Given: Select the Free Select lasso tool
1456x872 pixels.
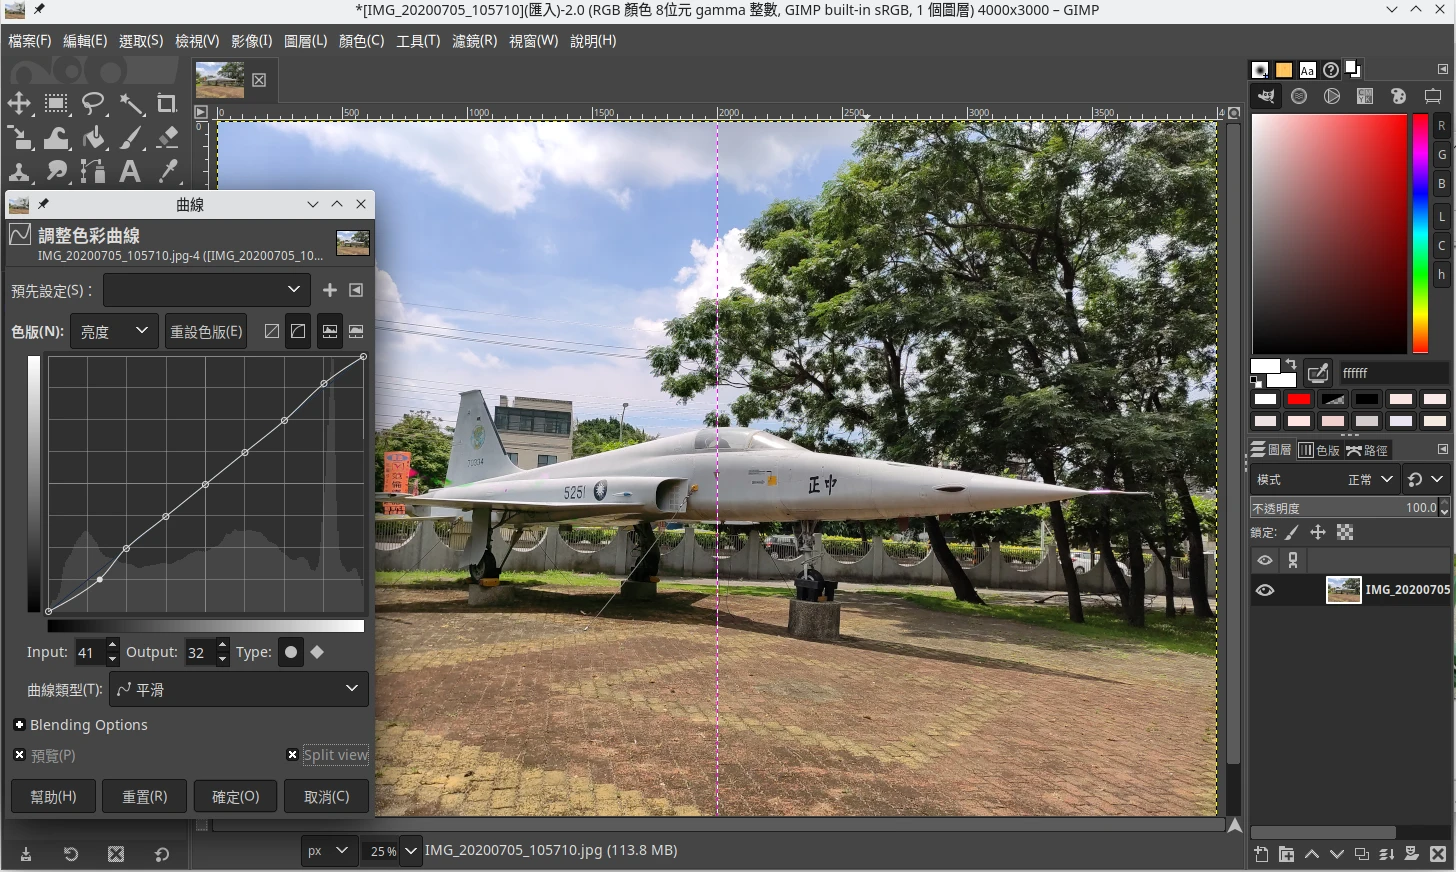Looking at the screenshot, I should tap(93, 103).
